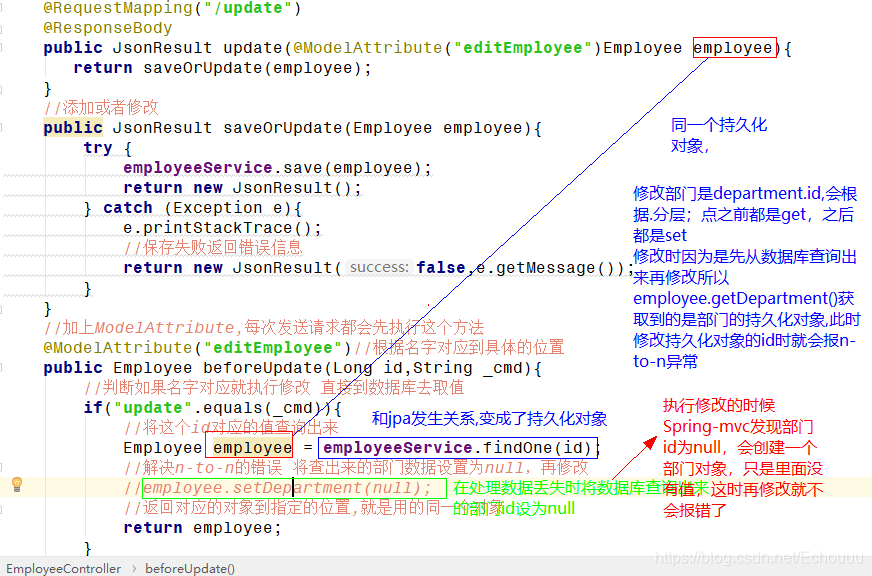This screenshot has height=576, width=872.
Task: Click employeeService.findOne(id) call
Action: pyautogui.click(x=457, y=448)
